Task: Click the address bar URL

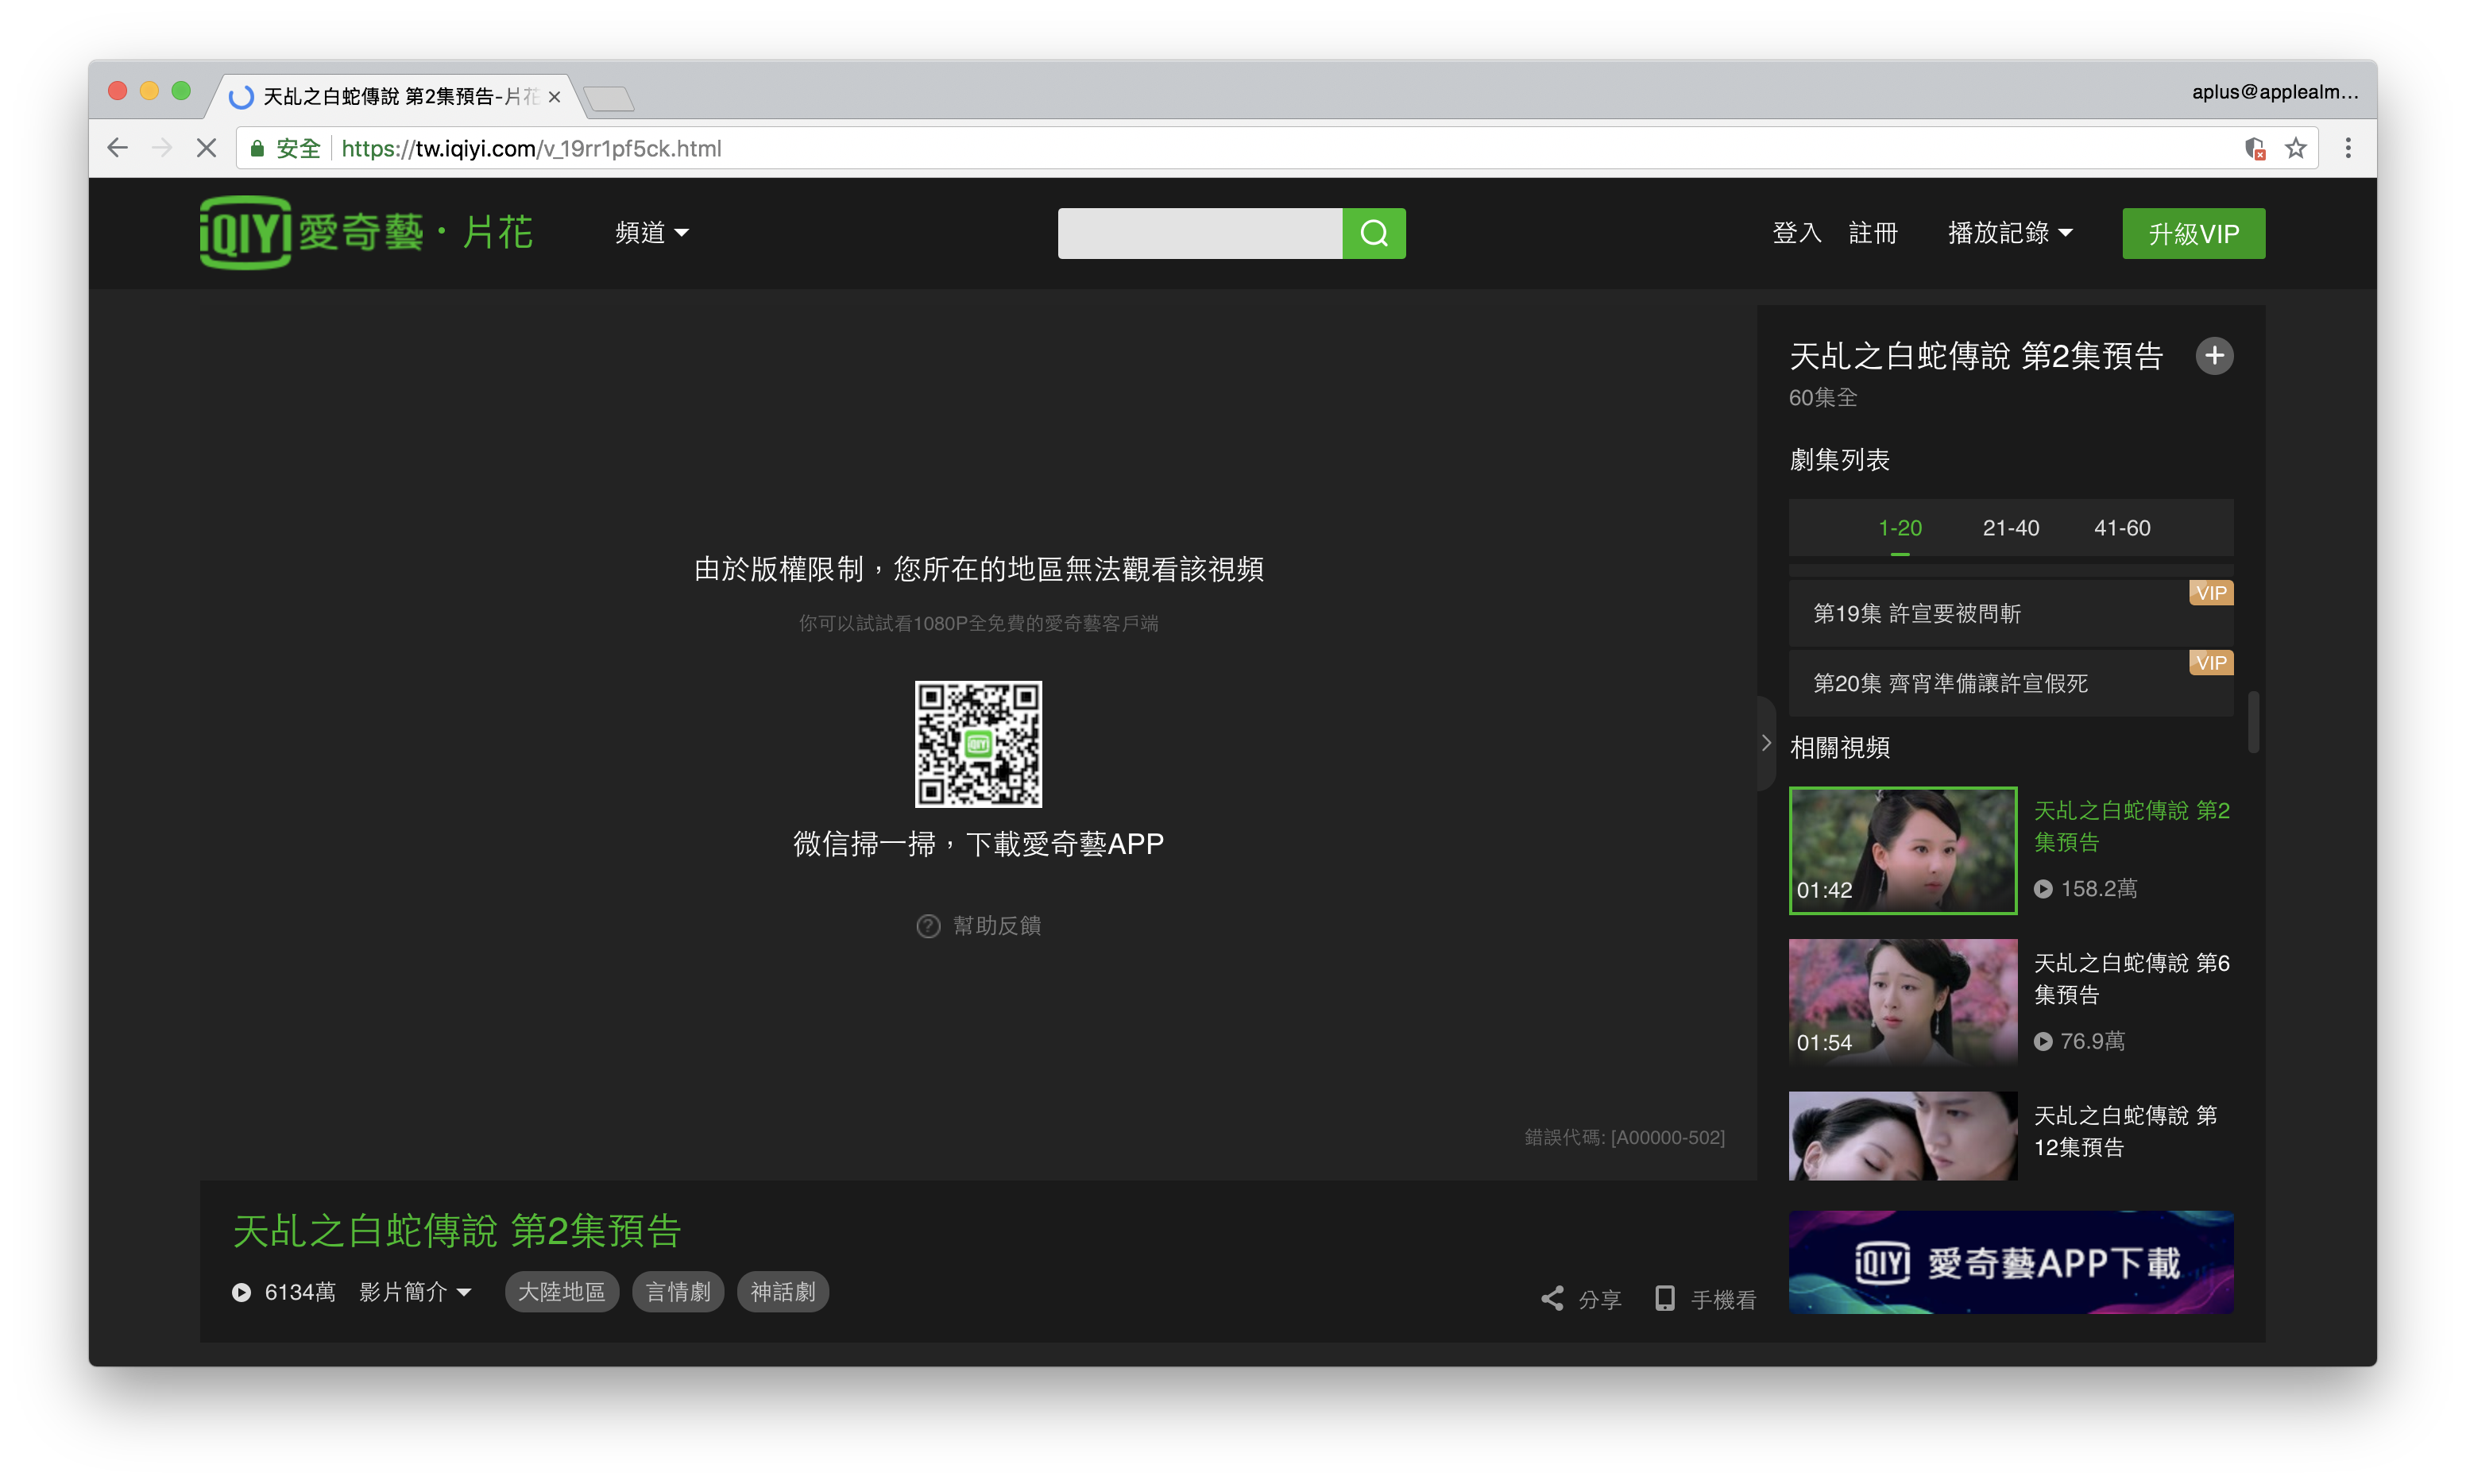Action: pyautogui.click(x=531, y=148)
